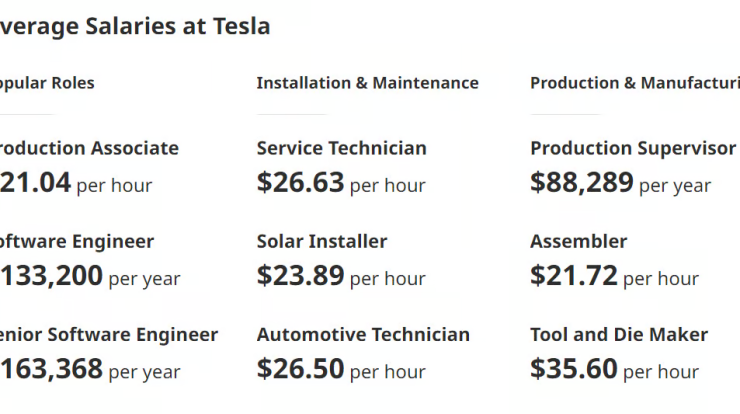This screenshot has height=414, width=740.
Task: Click the $35.60 per hour salary figure
Action: point(614,369)
